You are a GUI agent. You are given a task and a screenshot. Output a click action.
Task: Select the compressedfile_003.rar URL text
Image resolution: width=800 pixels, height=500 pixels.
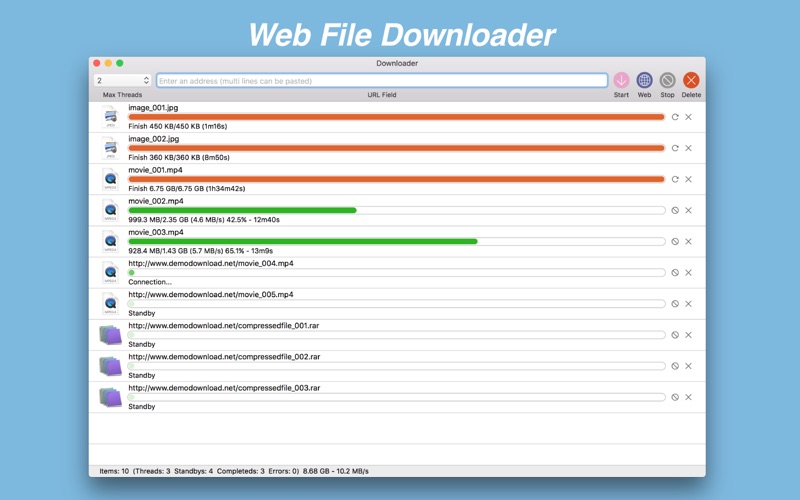[x=224, y=388]
